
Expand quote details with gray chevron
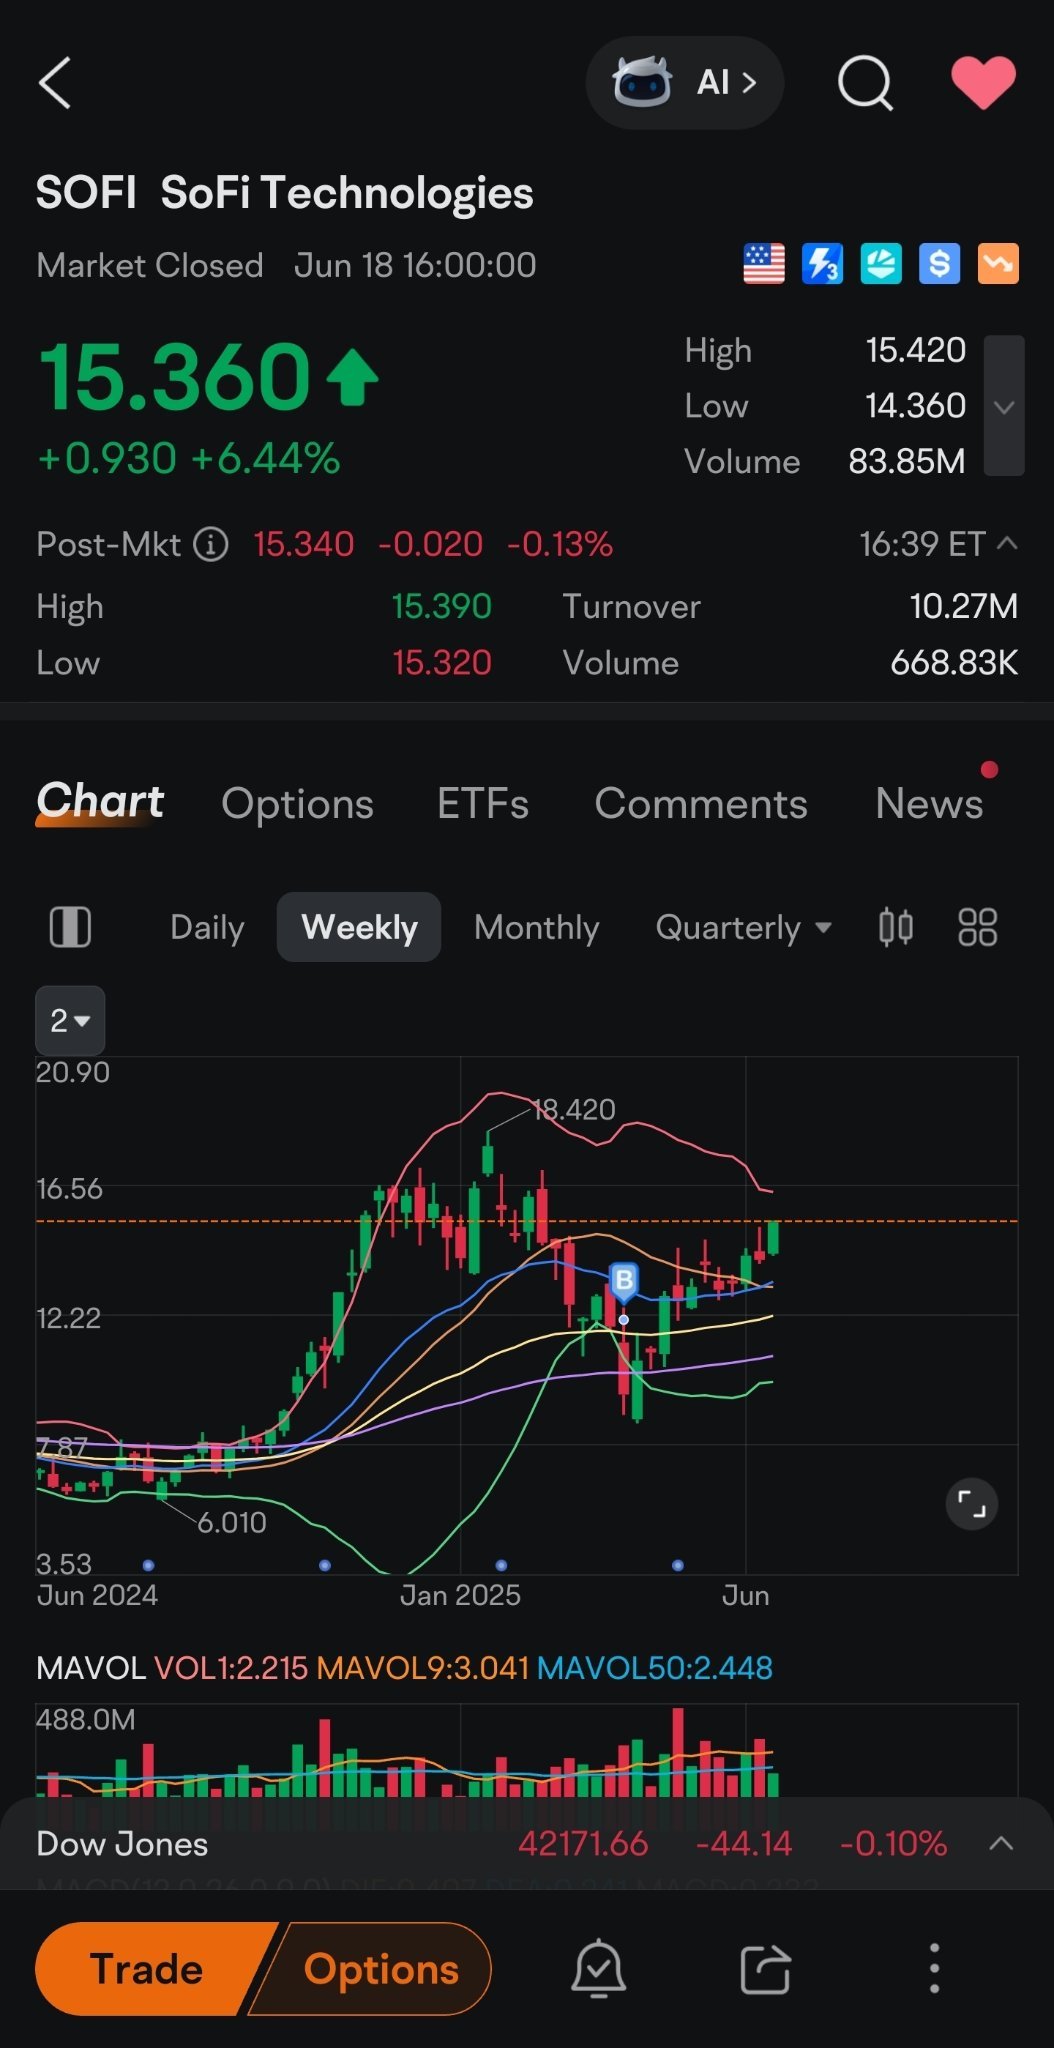[1004, 406]
